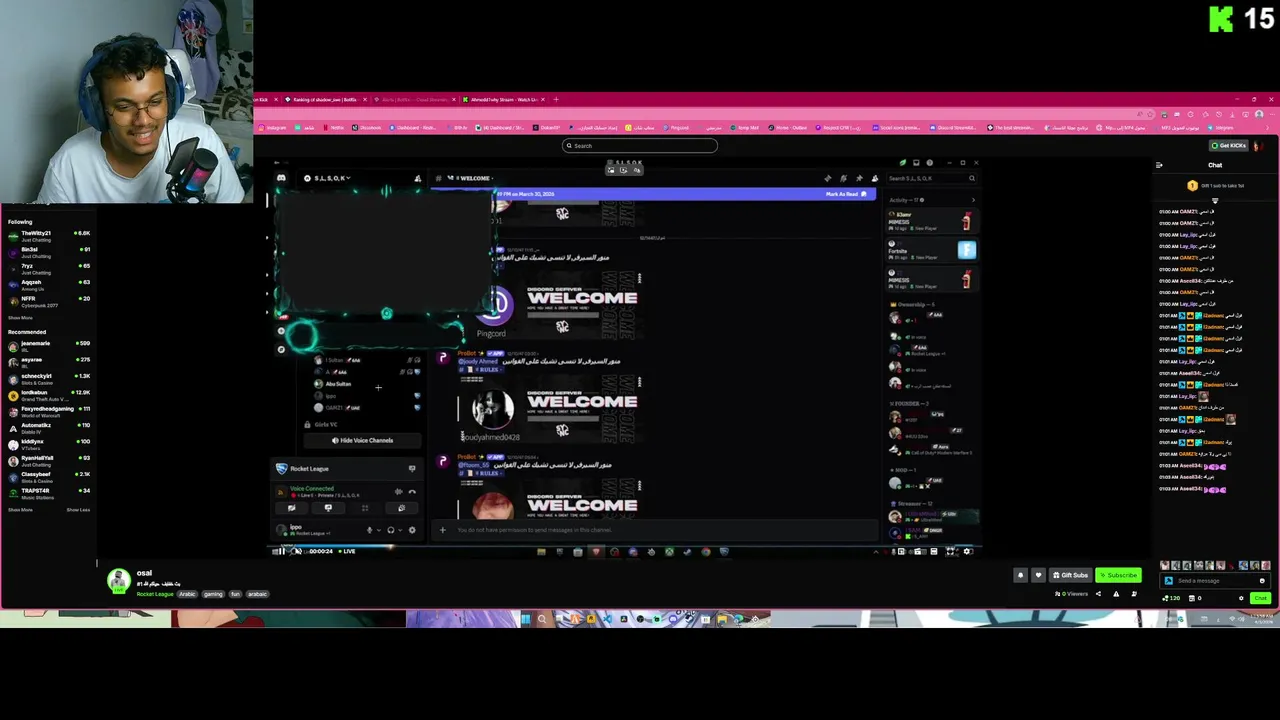Disconnect from voice call icon
The height and width of the screenshot is (720, 1280).
coord(412,491)
